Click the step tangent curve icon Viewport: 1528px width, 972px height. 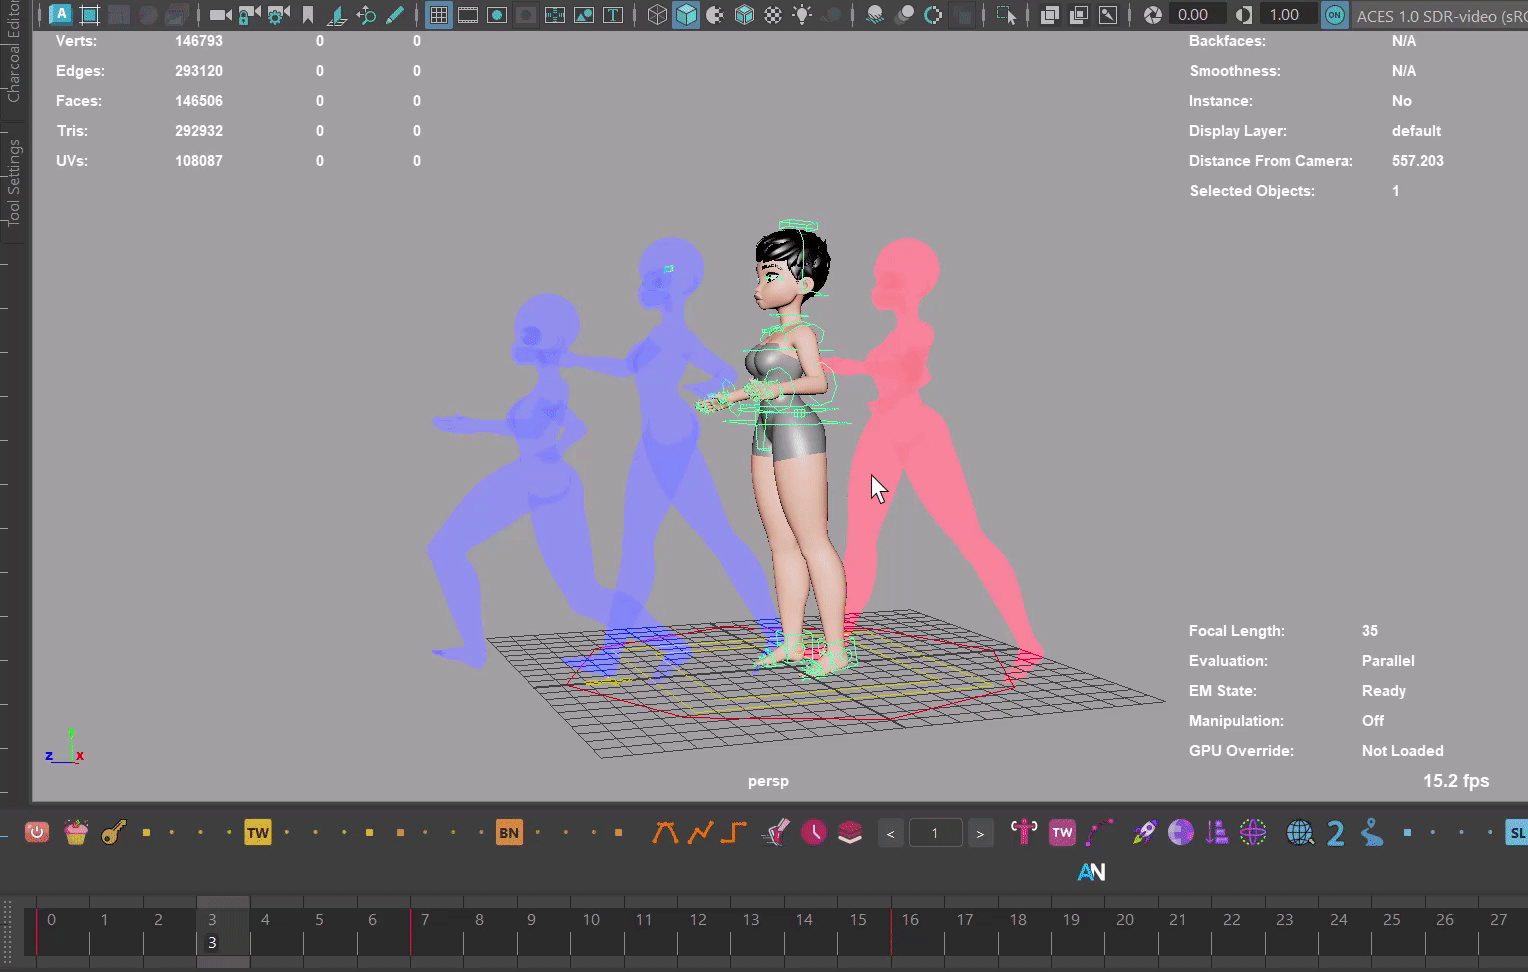point(734,832)
